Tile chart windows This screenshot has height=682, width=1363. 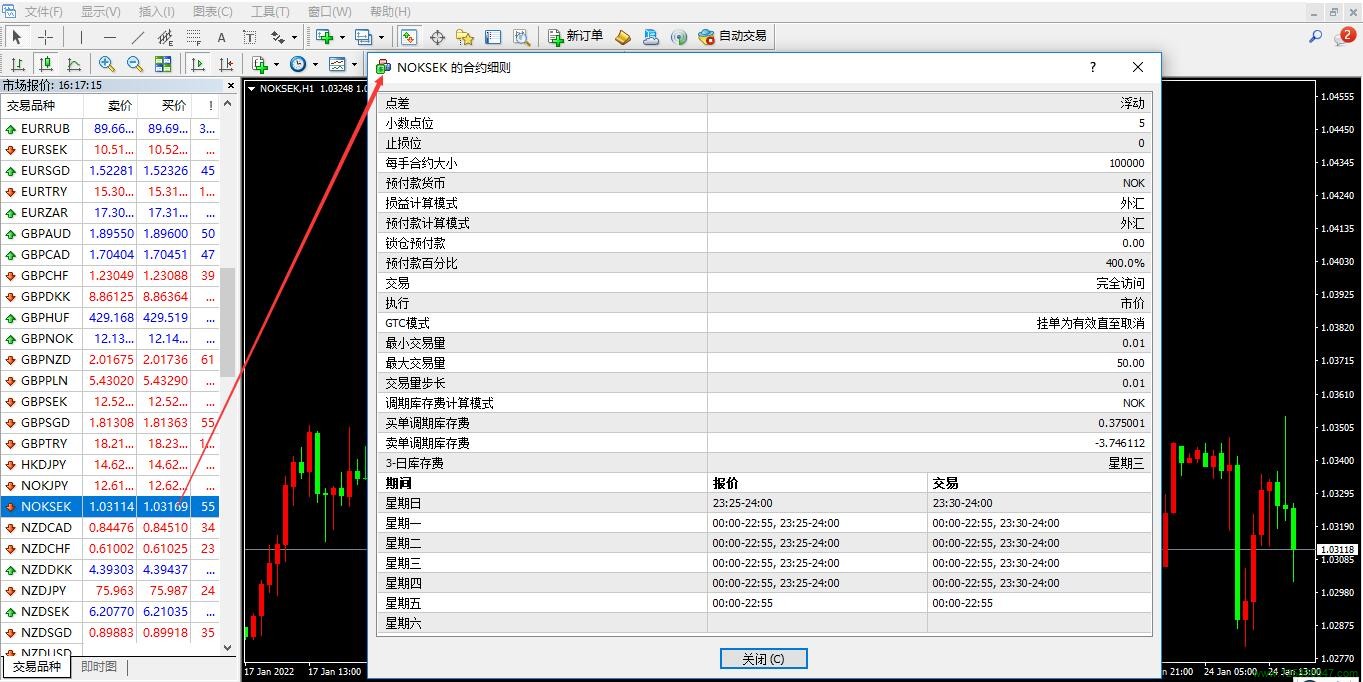point(163,64)
